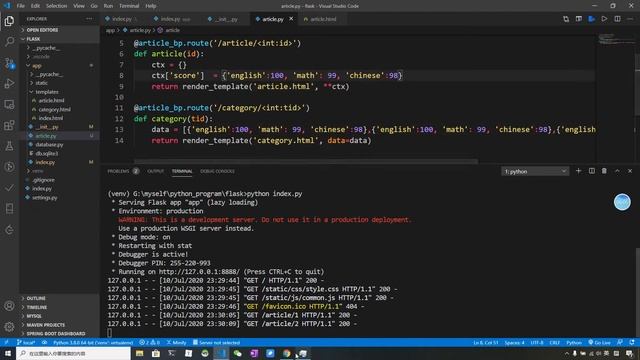Expand the OUTLINE section

[x=59, y=298]
